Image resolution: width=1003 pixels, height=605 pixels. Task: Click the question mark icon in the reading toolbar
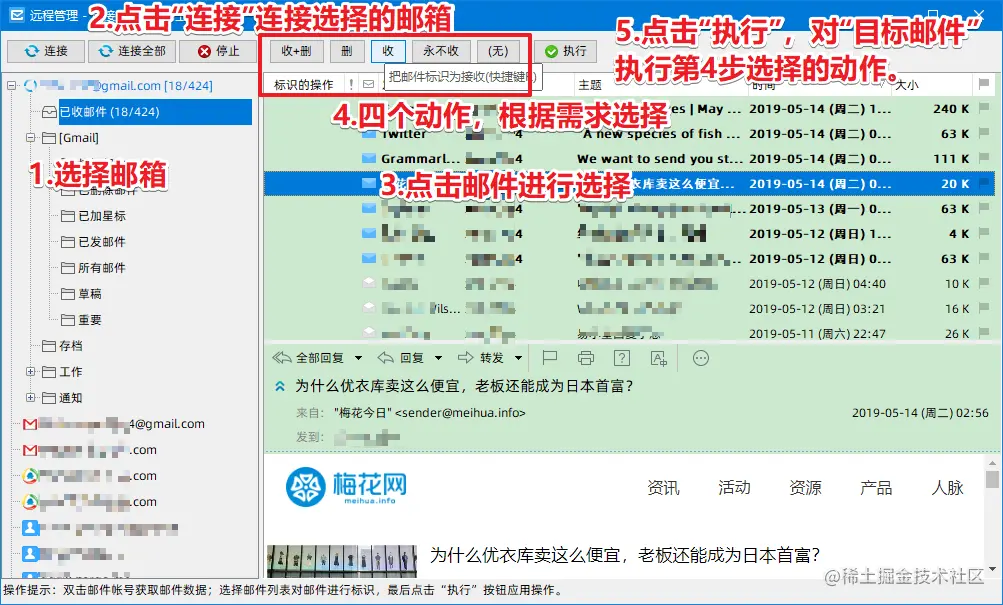click(x=622, y=358)
